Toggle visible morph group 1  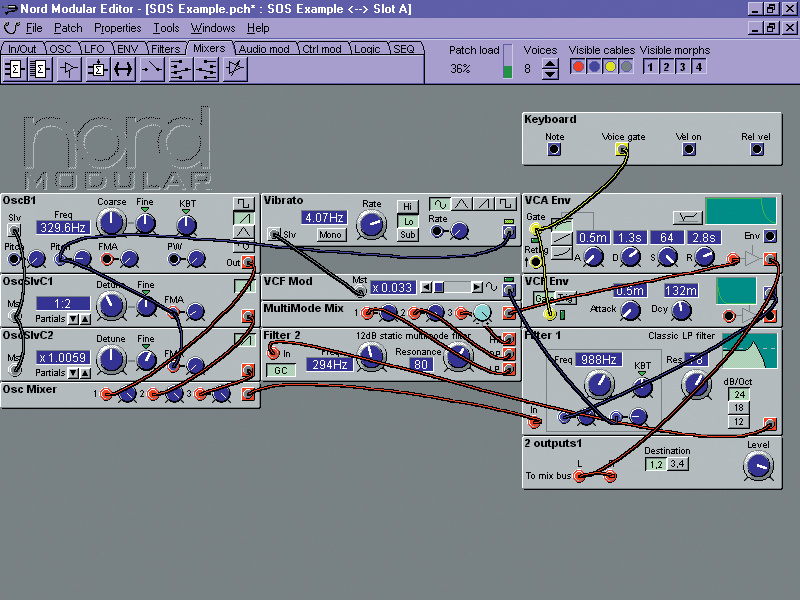pyautogui.click(x=650, y=67)
